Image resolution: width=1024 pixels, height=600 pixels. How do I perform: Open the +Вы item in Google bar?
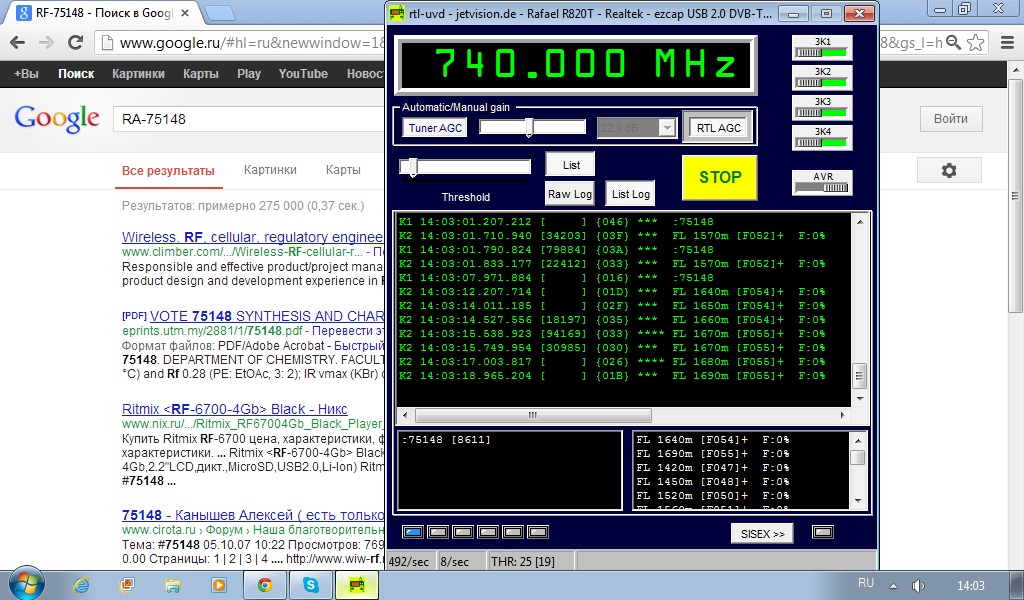26,74
